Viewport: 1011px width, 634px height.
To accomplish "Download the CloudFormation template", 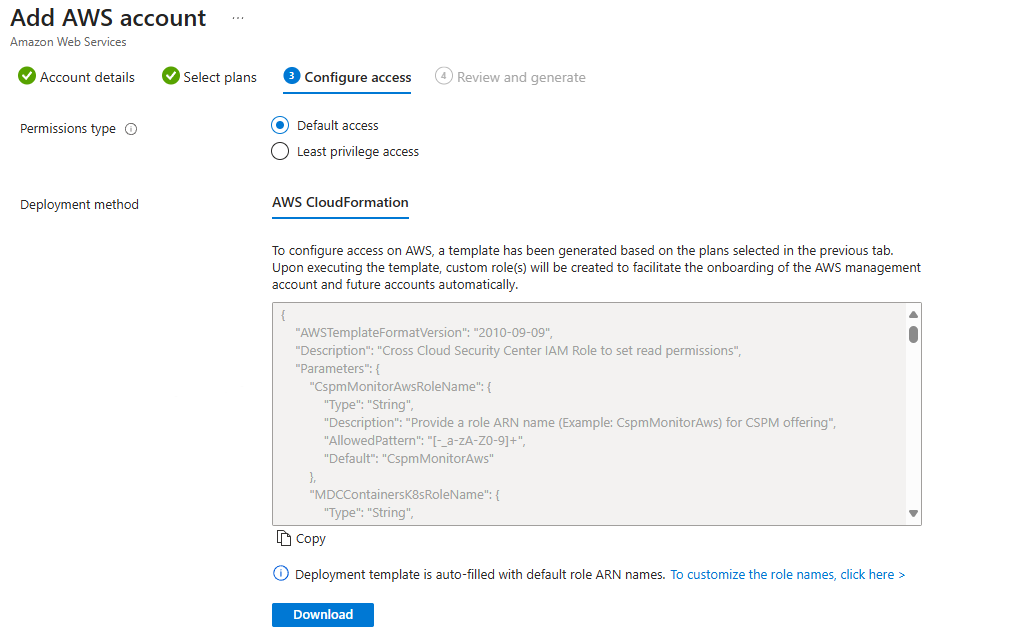I will (322, 615).
